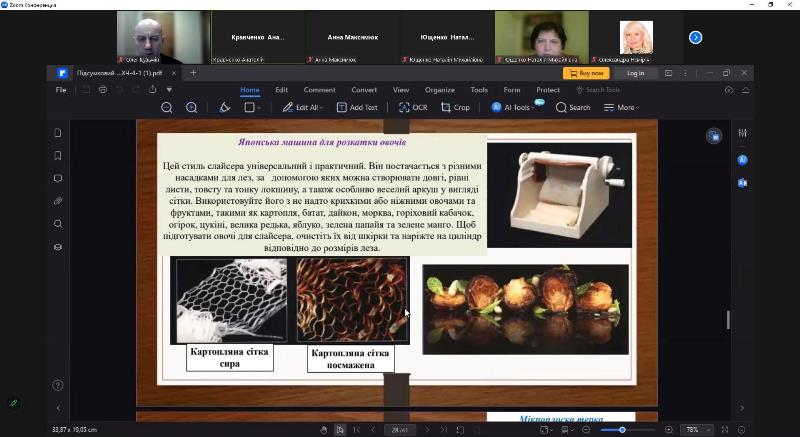Open a new tab with plus icon
The height and width of the screenshot is (437, 800).
tap(193, 73)
